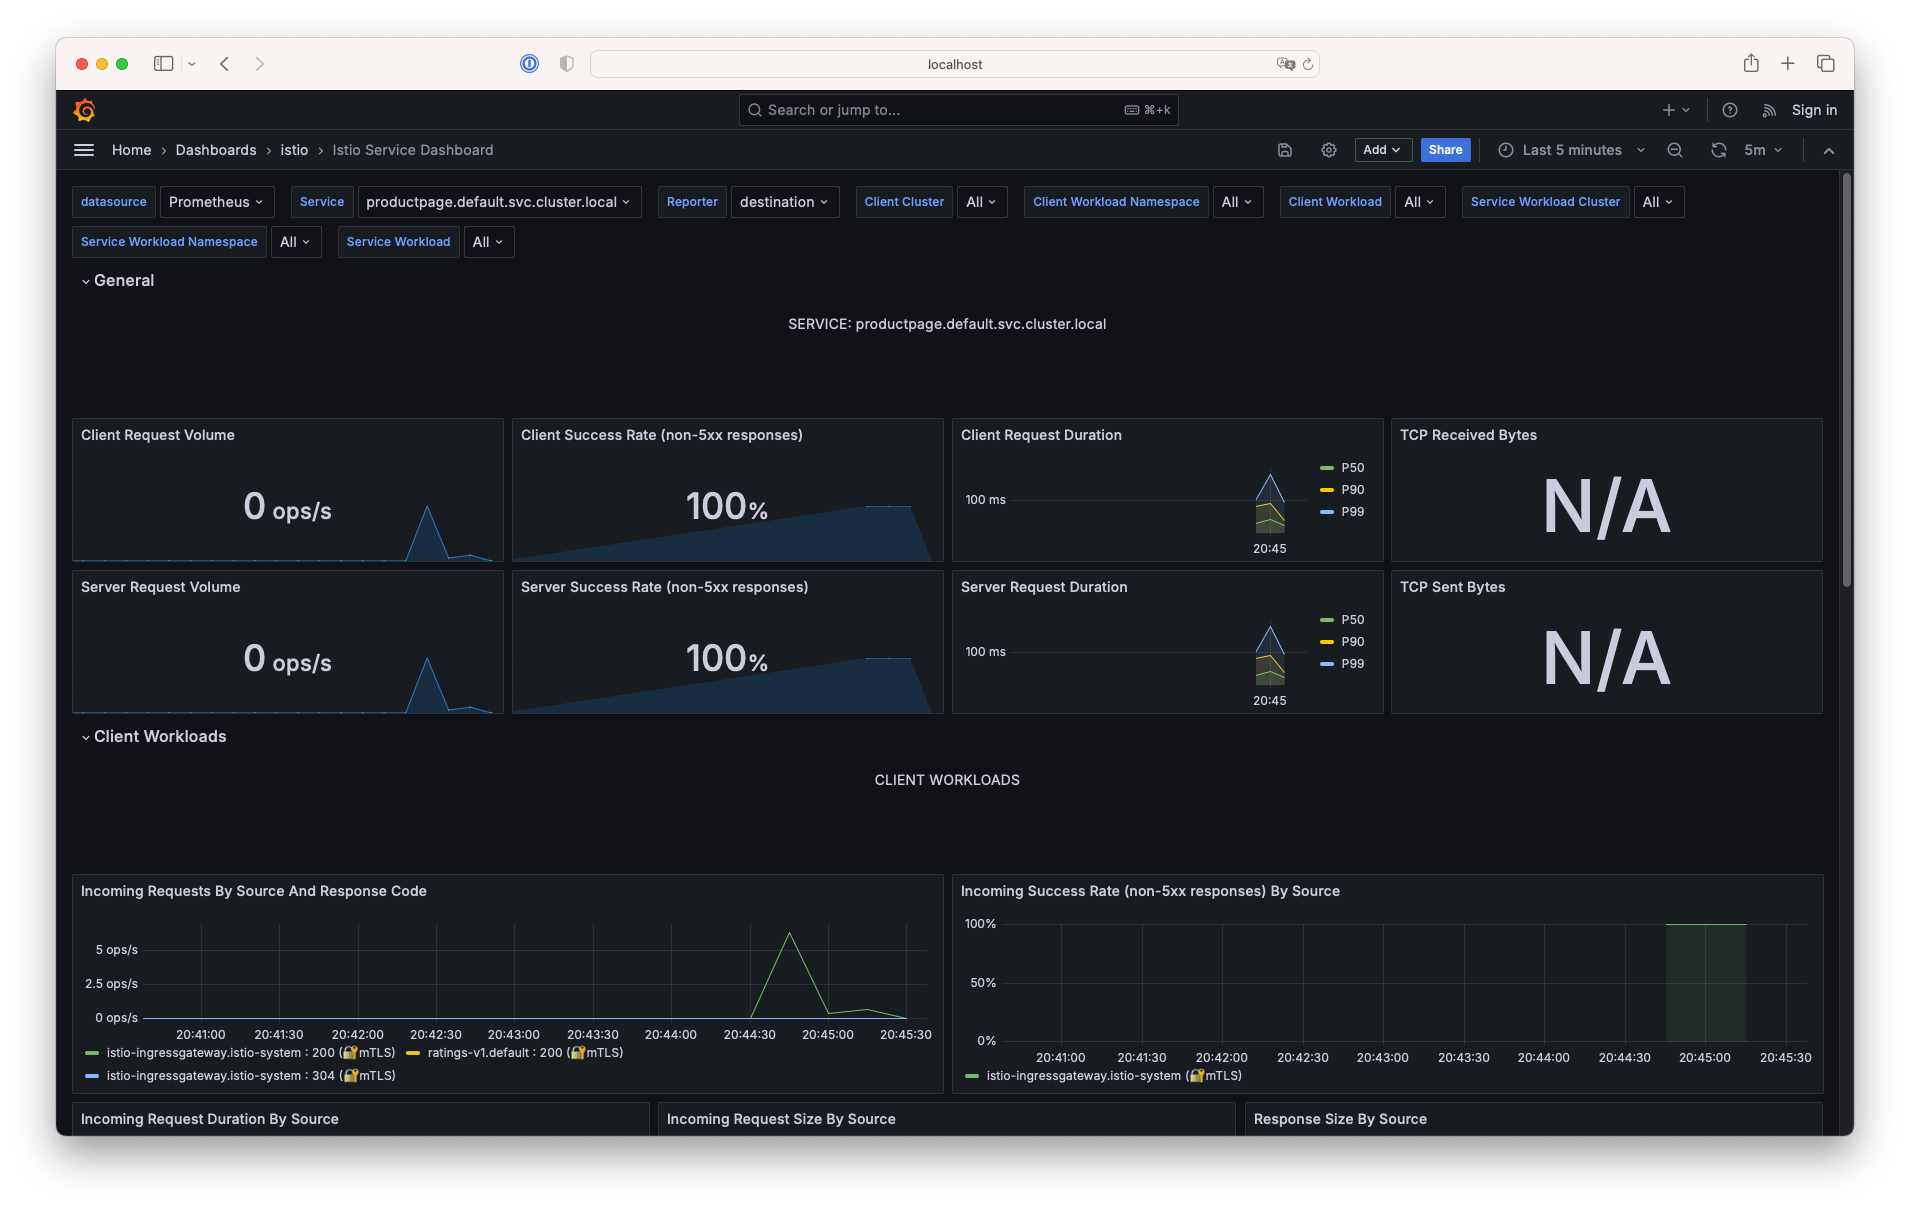Go to Dashboards breadcrumb
This screenshot has width=1910, height=1210.
[216, 150]
